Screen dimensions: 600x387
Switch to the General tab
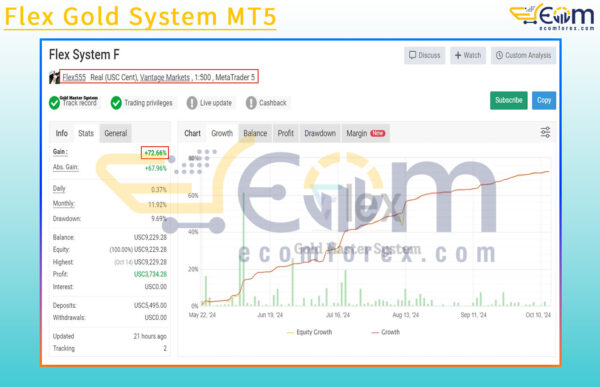tap(116, 133)
